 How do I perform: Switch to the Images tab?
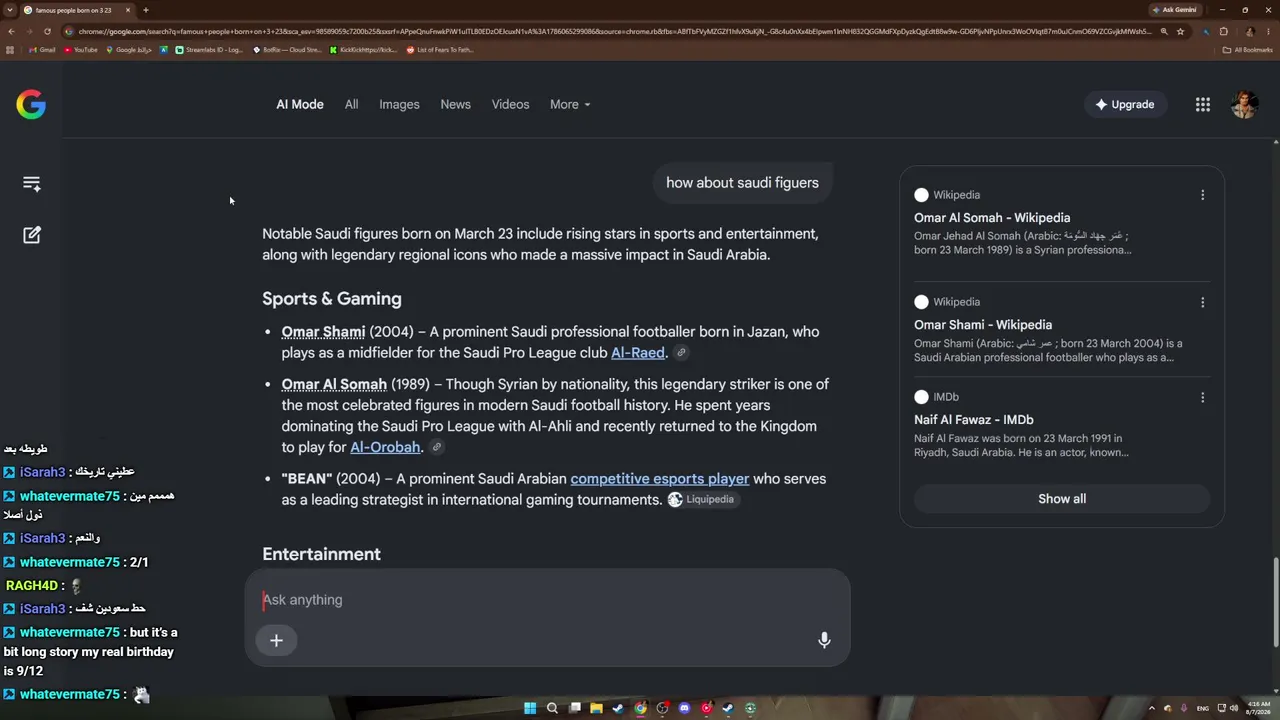[399, 104]
